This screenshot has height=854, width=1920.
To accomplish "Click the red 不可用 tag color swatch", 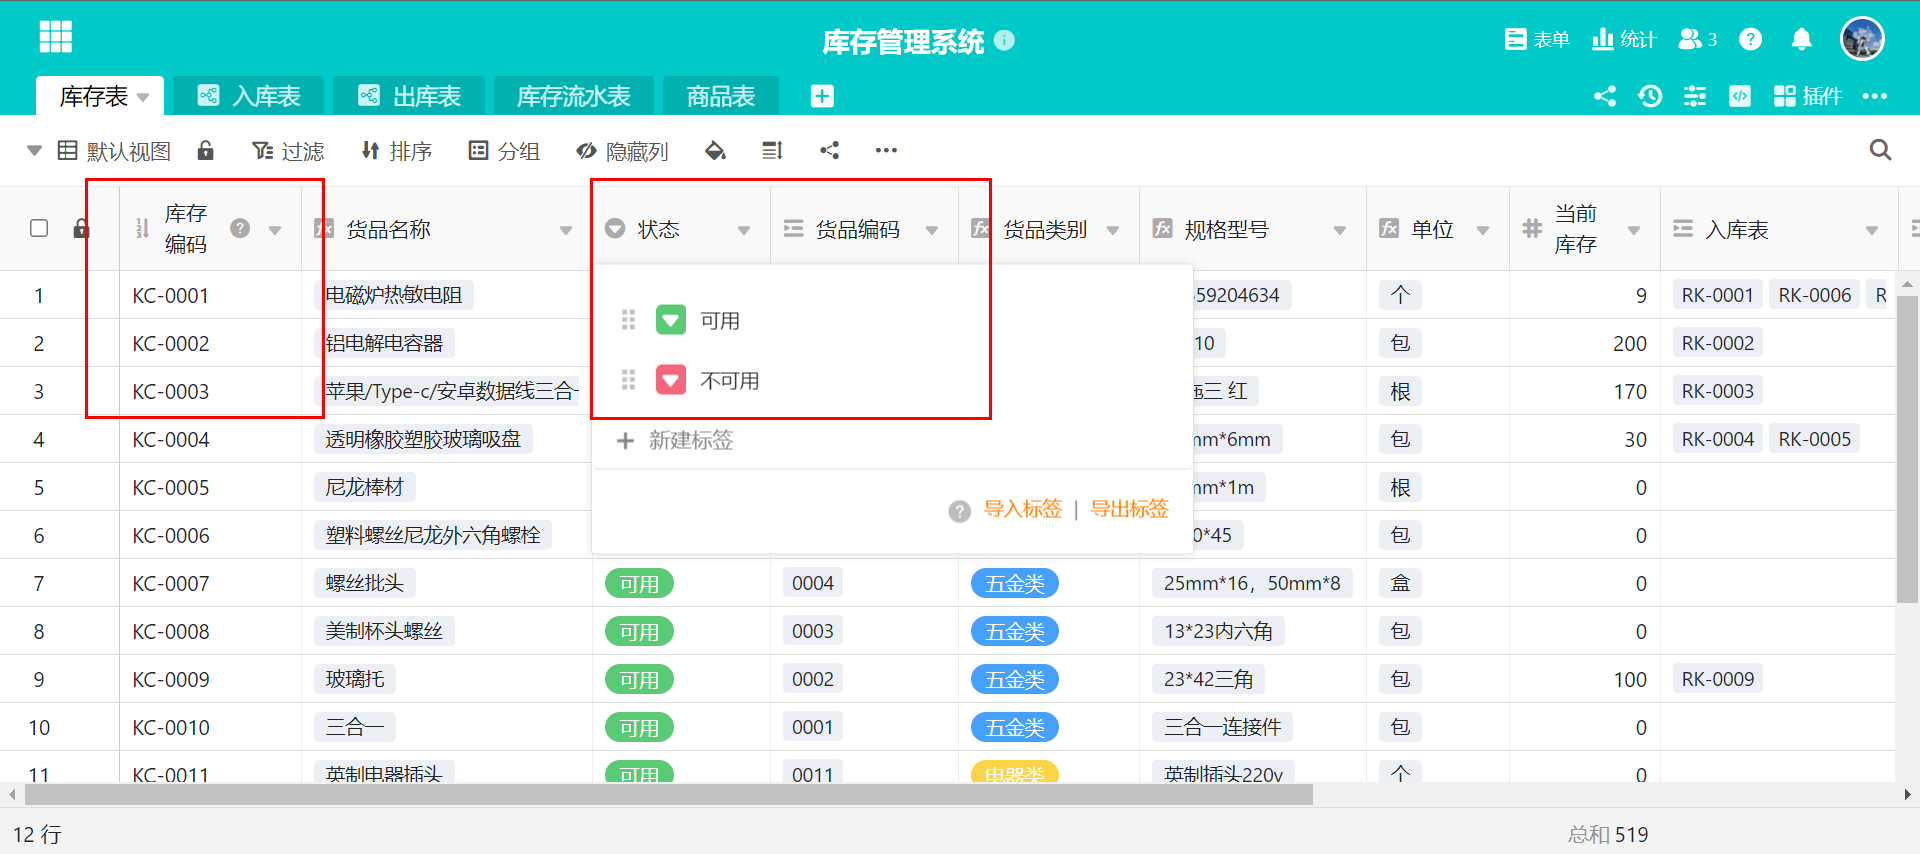I will (671, 380).
